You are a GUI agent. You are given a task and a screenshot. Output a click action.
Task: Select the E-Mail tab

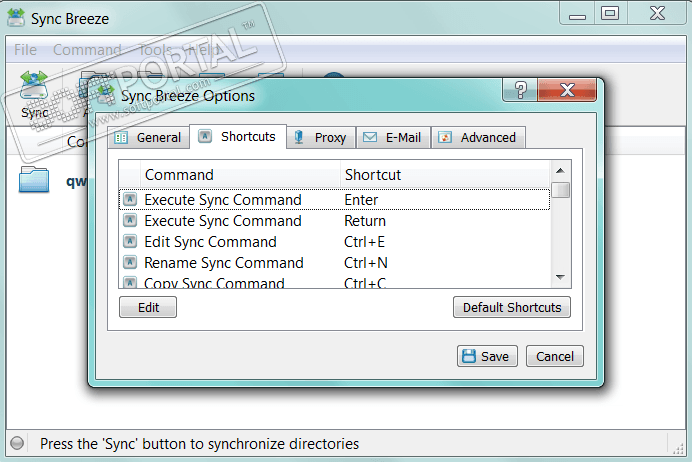(x=392, y=138)
